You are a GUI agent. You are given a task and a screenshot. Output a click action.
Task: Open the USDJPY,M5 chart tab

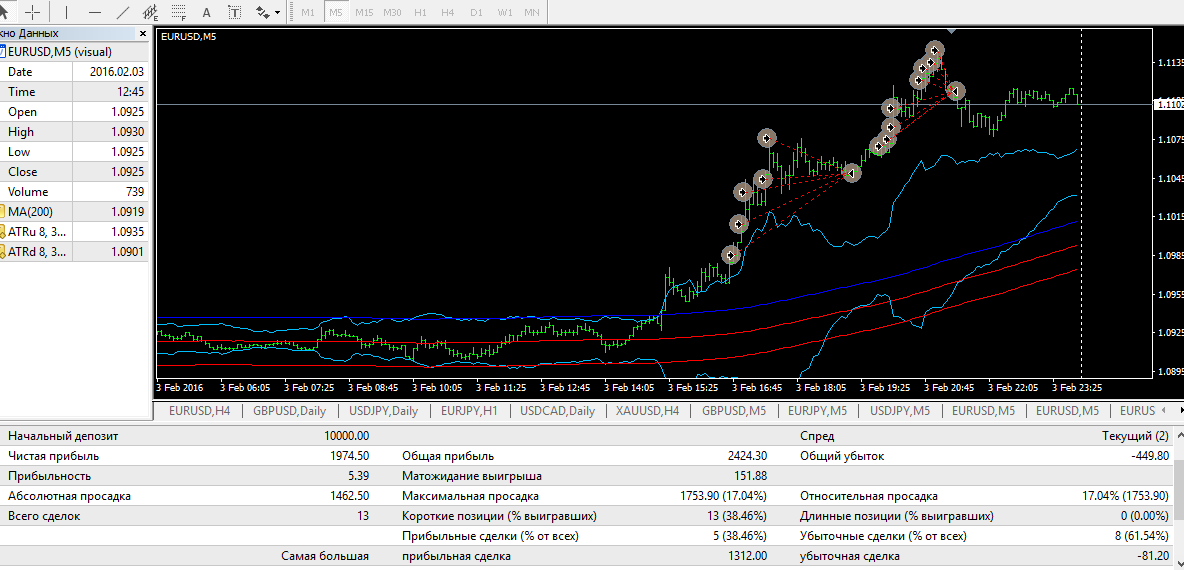(902, 411)
